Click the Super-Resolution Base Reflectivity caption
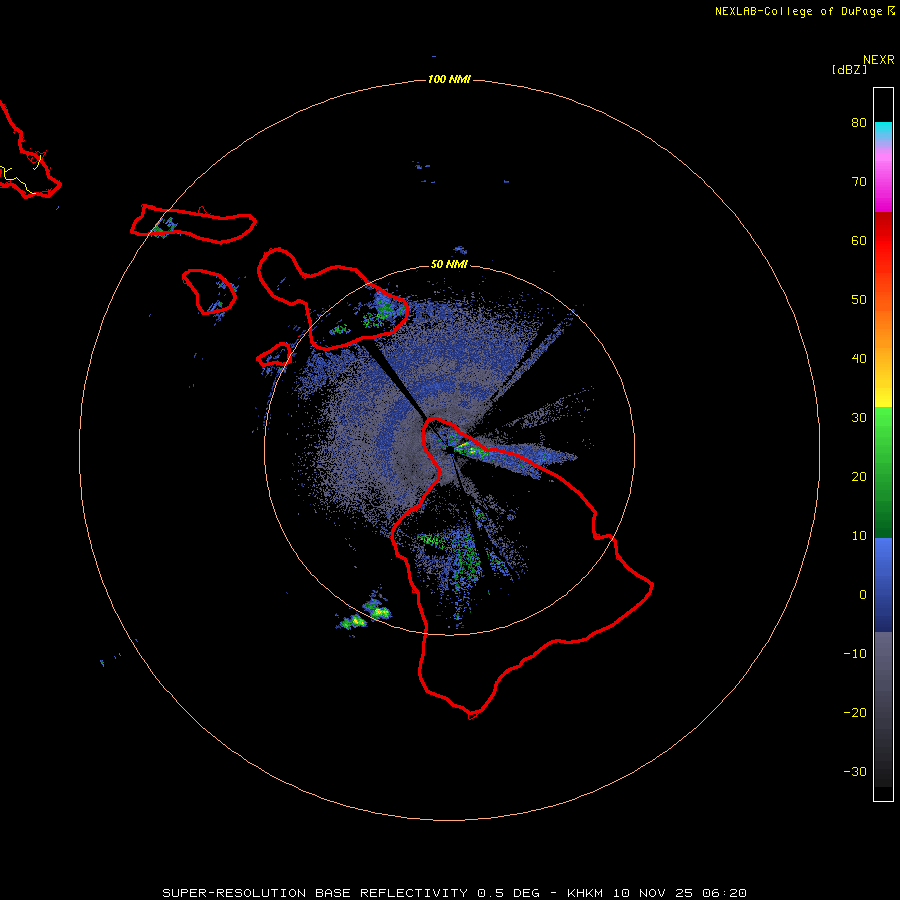The height and width of the screenshot is (900, 900). point(455,893)
